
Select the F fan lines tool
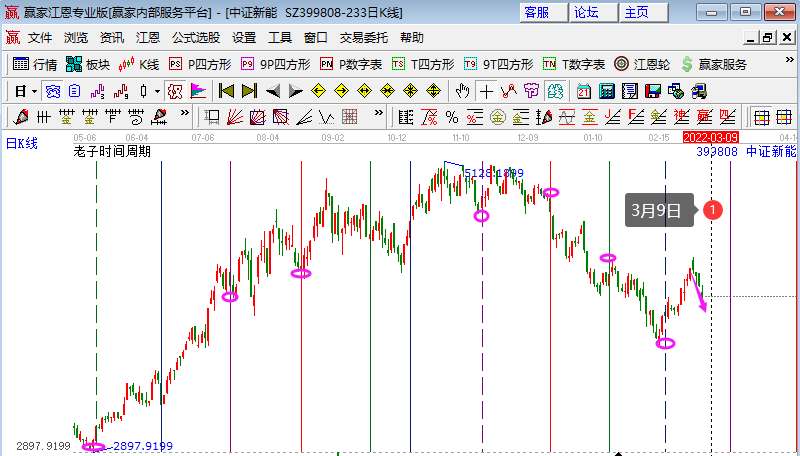(636, 117)
